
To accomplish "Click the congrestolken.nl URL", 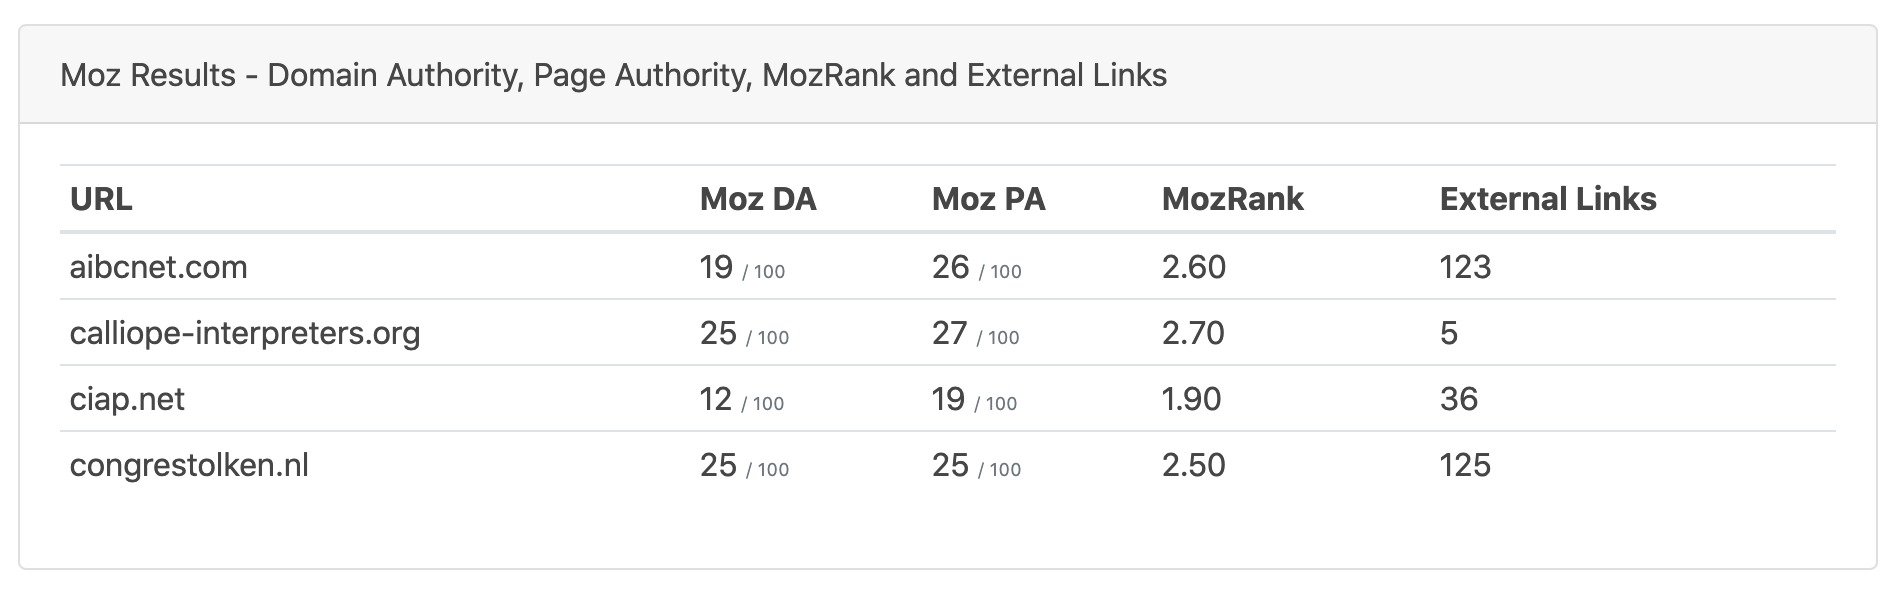I will (189, 465).
